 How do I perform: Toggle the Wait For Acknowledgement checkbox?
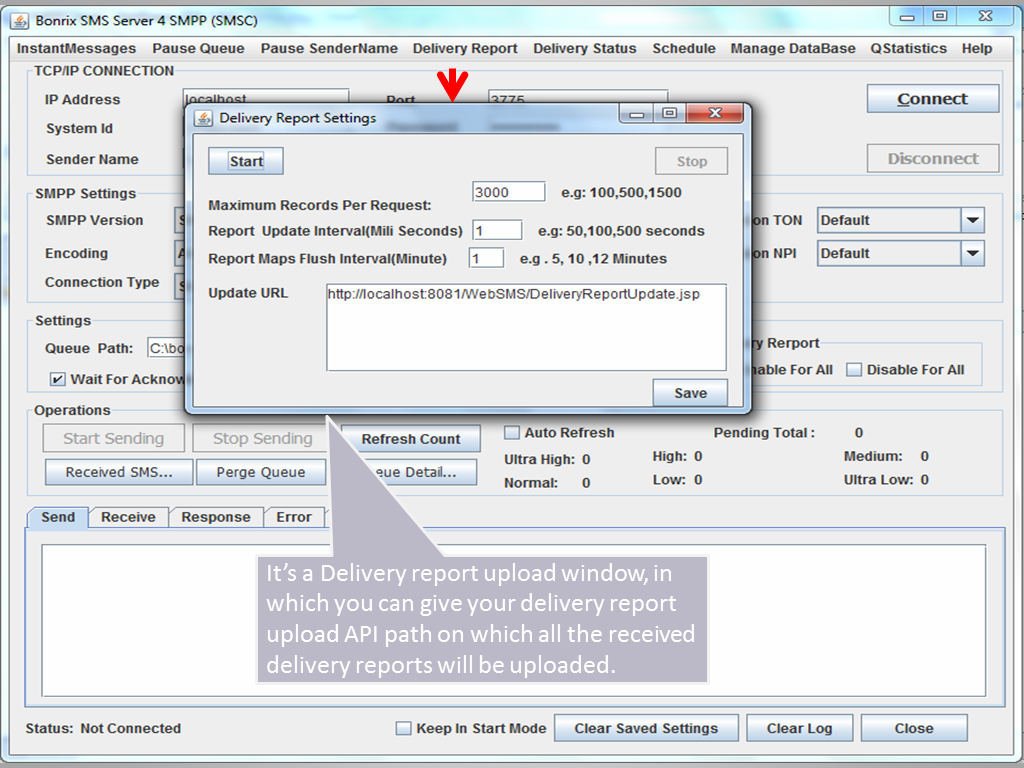coord(57,379)
